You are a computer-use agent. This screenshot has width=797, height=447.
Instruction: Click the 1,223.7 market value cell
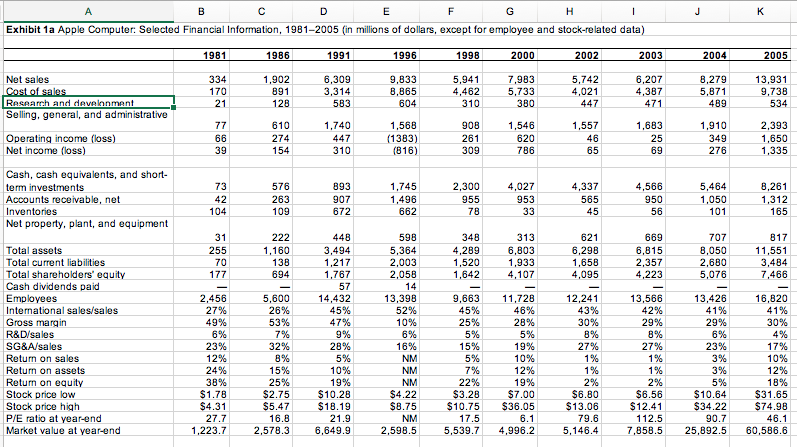click(x=201, y=431)
